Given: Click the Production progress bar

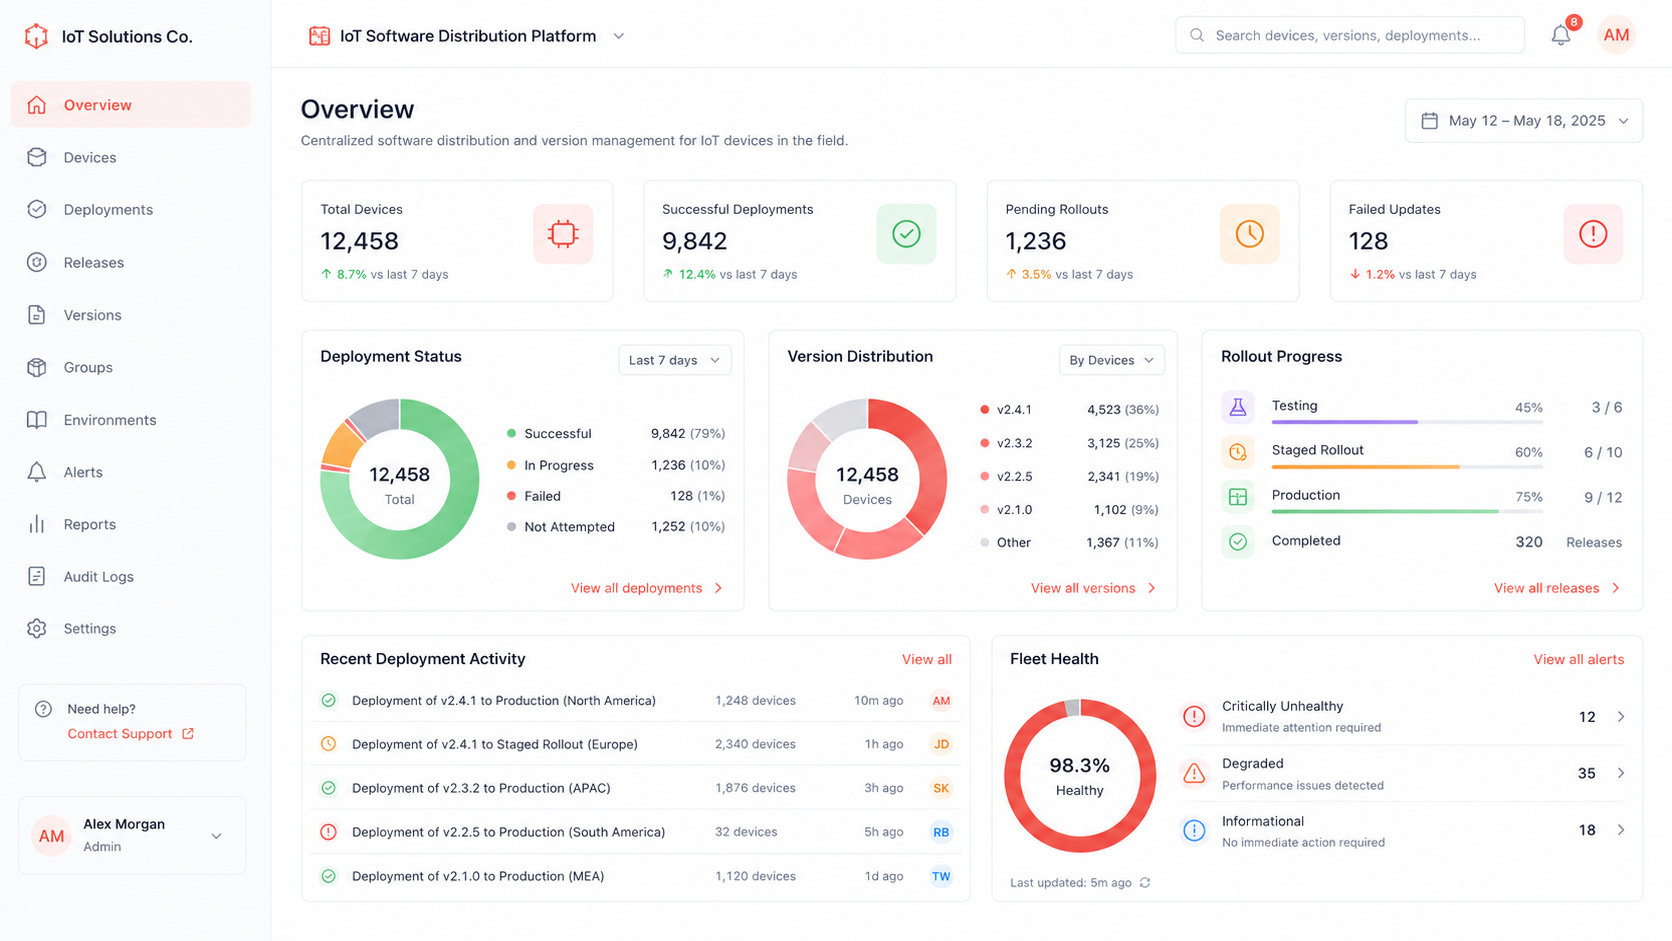Looking at the screenshot, I should 1407,512.
